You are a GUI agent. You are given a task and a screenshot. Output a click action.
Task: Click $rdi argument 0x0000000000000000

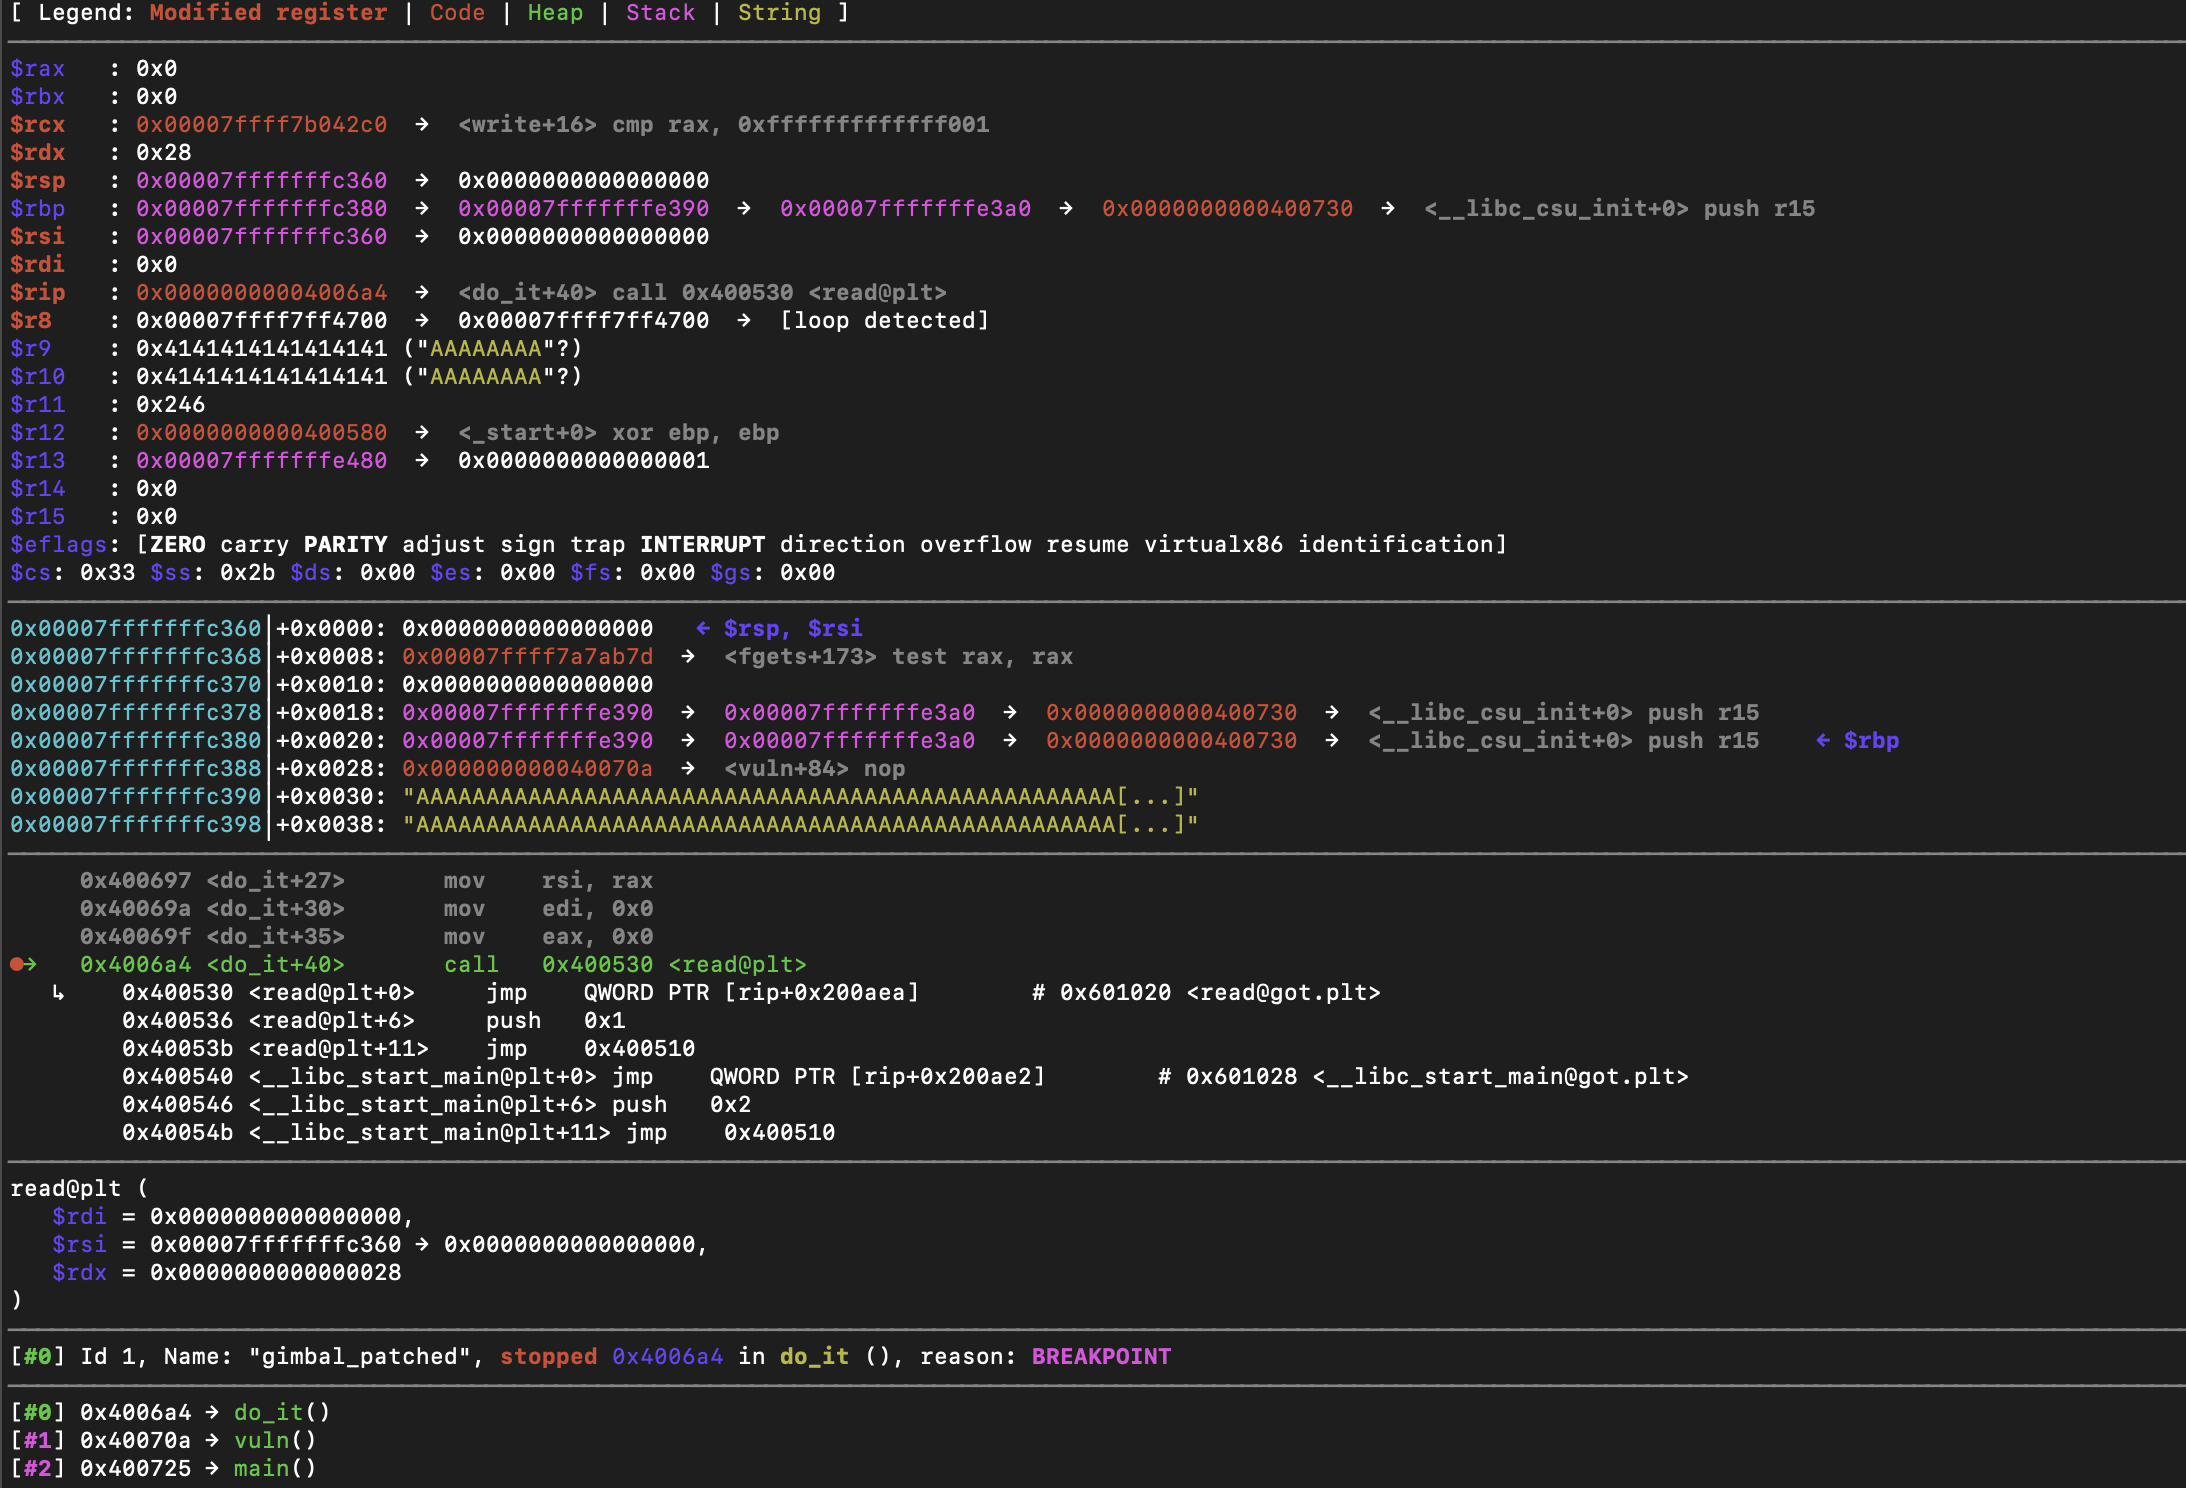[x=275, y=1217]
